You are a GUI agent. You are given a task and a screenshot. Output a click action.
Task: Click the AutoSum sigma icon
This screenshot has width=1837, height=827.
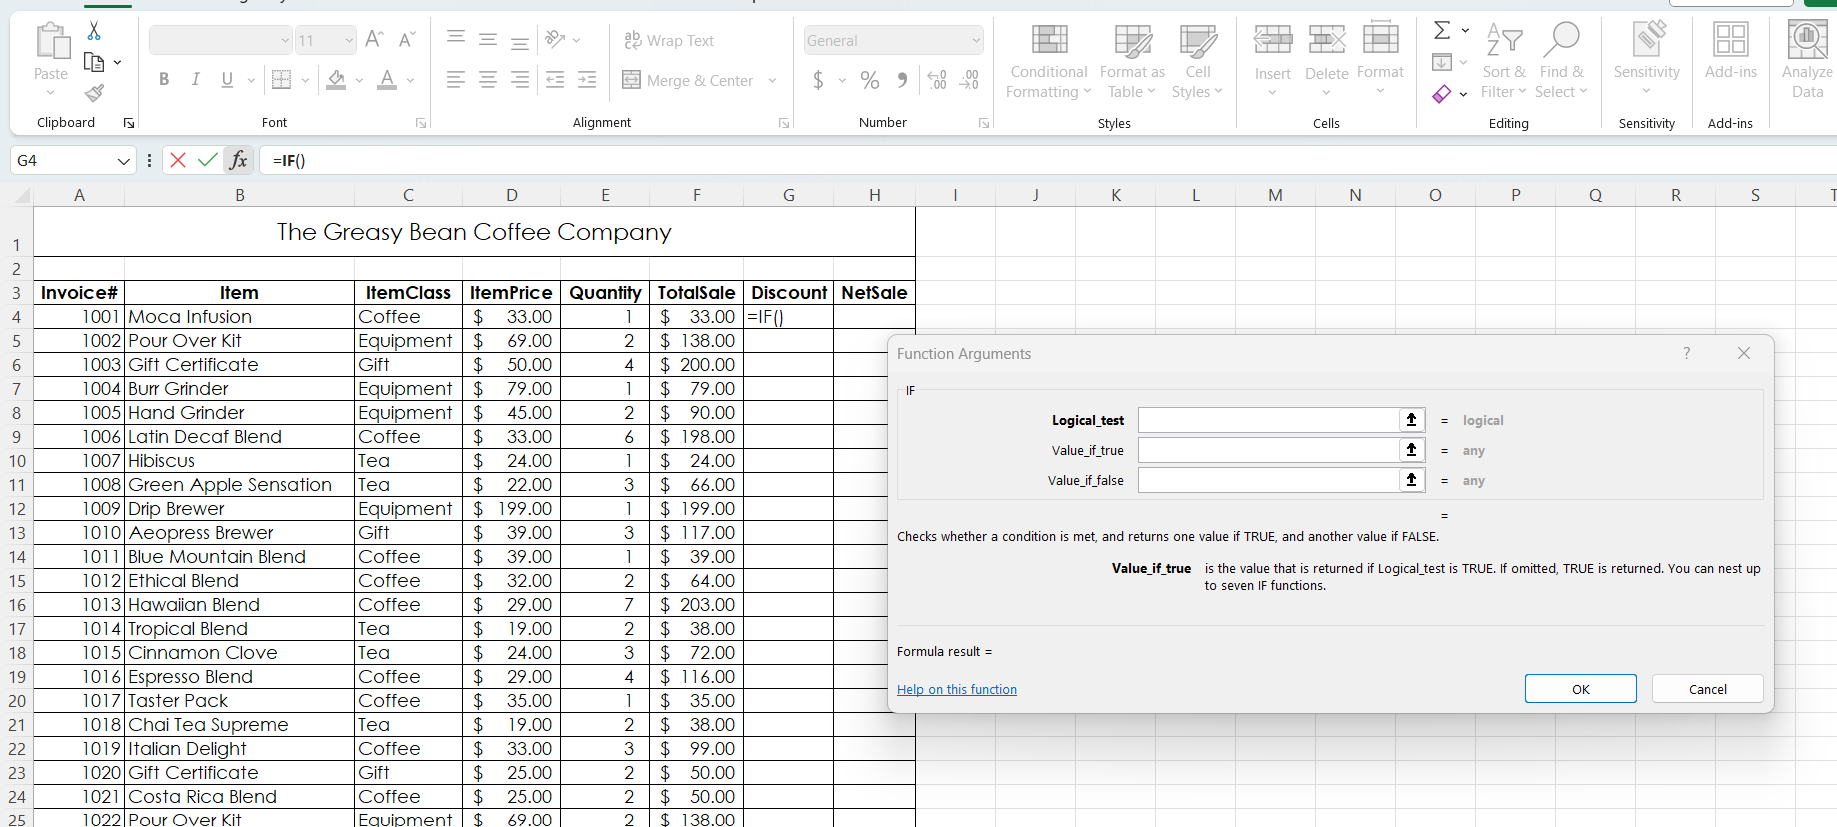click(x=1442, y=31)
